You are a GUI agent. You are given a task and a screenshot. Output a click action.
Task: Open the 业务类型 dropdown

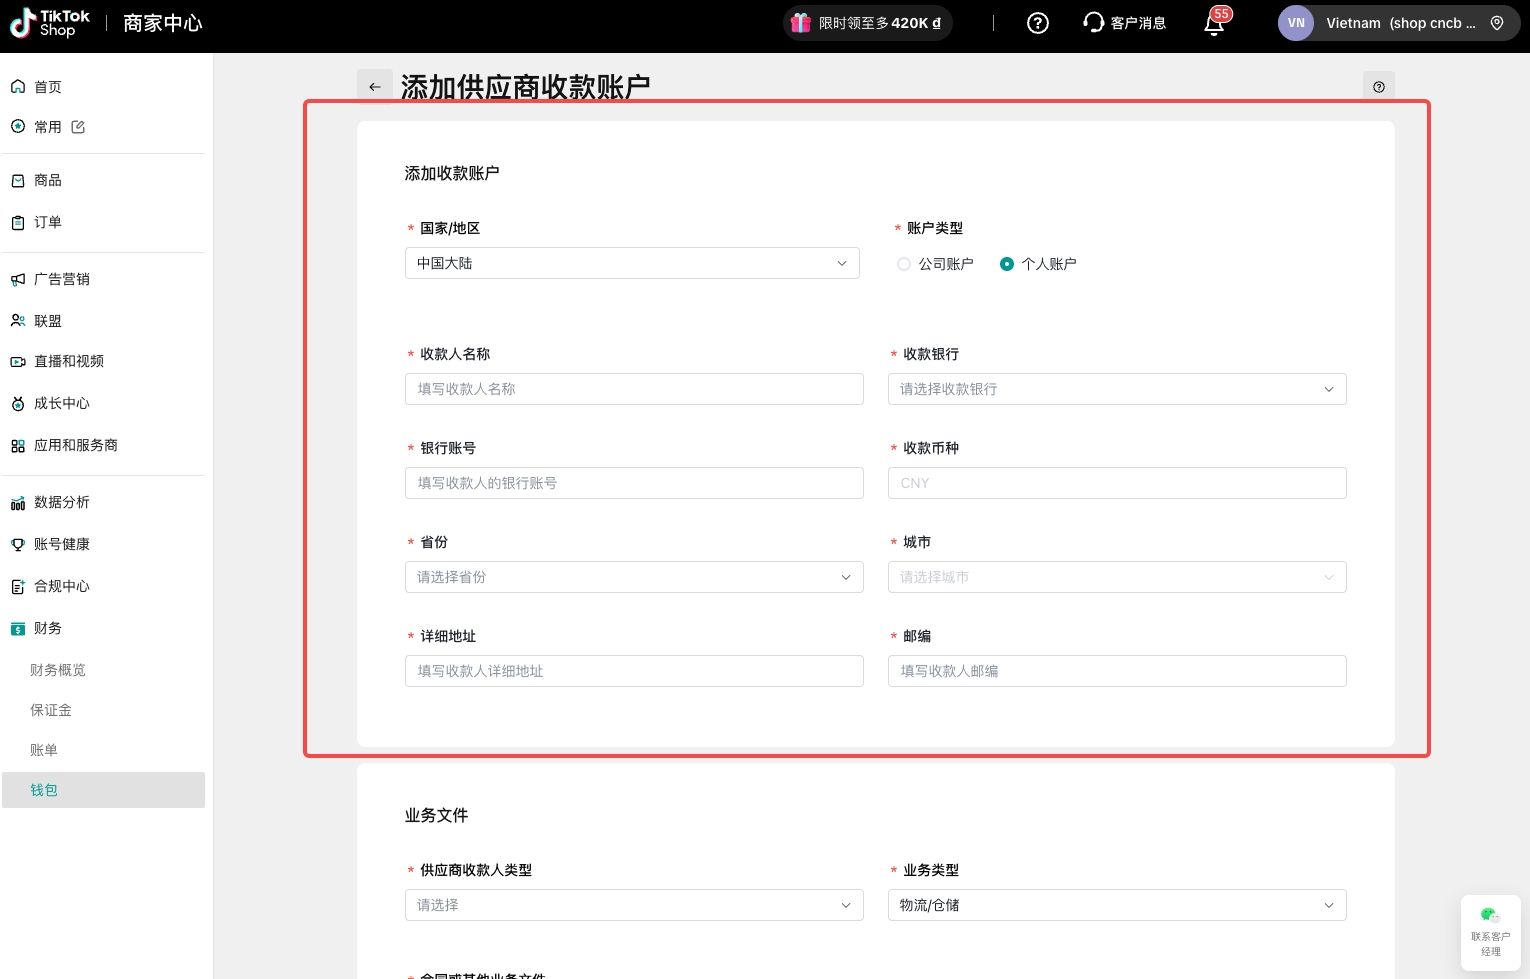click(1116, 905)
